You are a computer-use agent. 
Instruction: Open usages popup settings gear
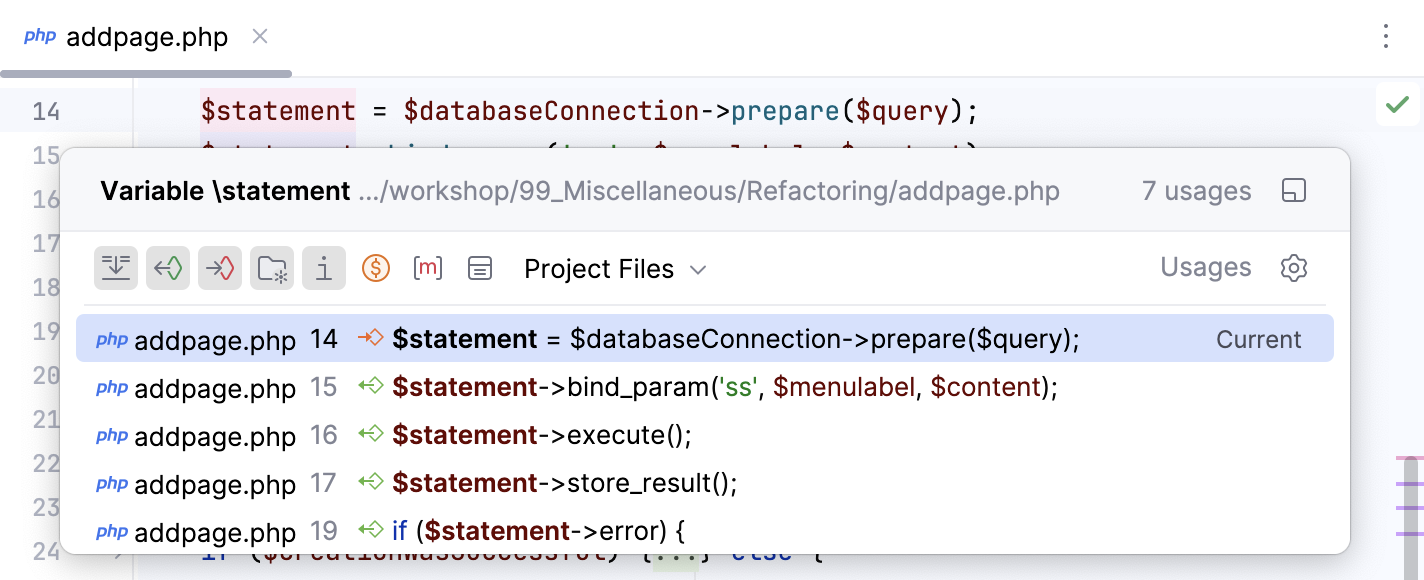(1294, 268)
